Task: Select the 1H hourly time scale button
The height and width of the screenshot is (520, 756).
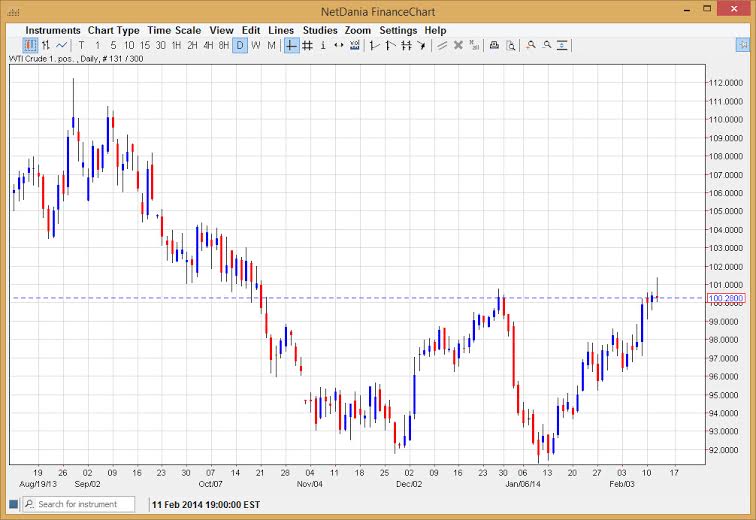Action: click(x=176, y=45)
